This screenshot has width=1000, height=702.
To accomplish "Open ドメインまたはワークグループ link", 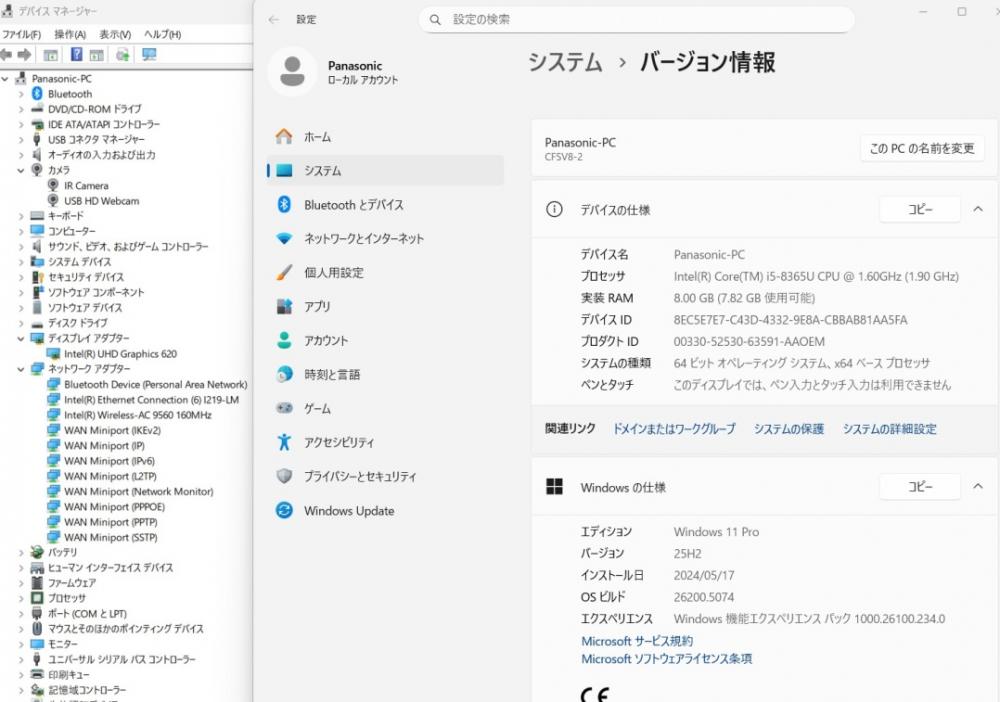I will point(674,429).
